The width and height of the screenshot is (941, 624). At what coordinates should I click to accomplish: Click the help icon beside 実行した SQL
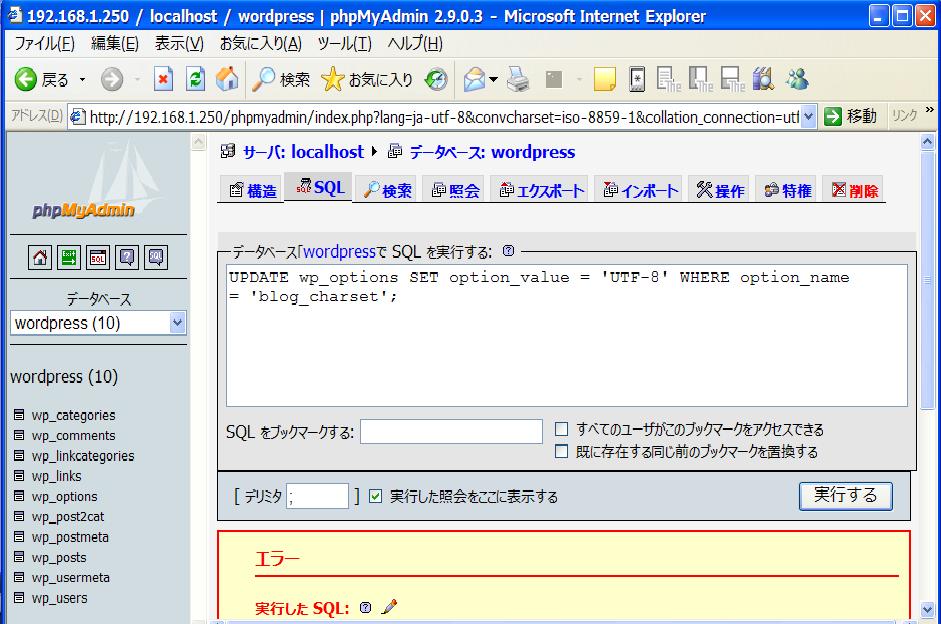[x=365, y=608]
